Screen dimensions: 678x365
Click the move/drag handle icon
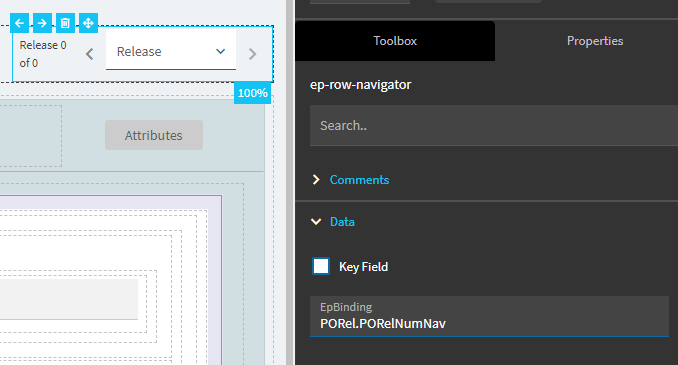pyautogui.click(x=88, y=23)
